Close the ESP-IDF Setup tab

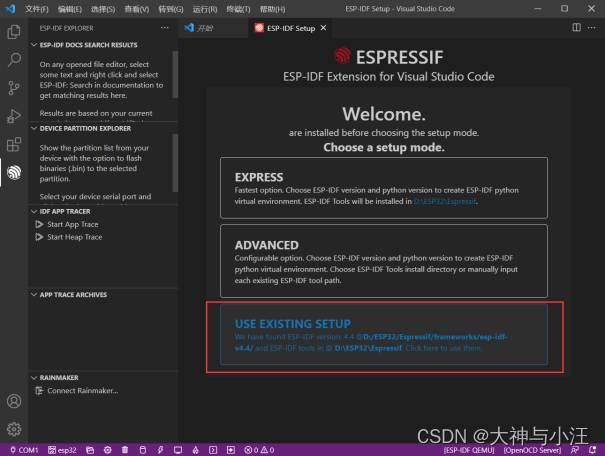(x=323, y=28)
